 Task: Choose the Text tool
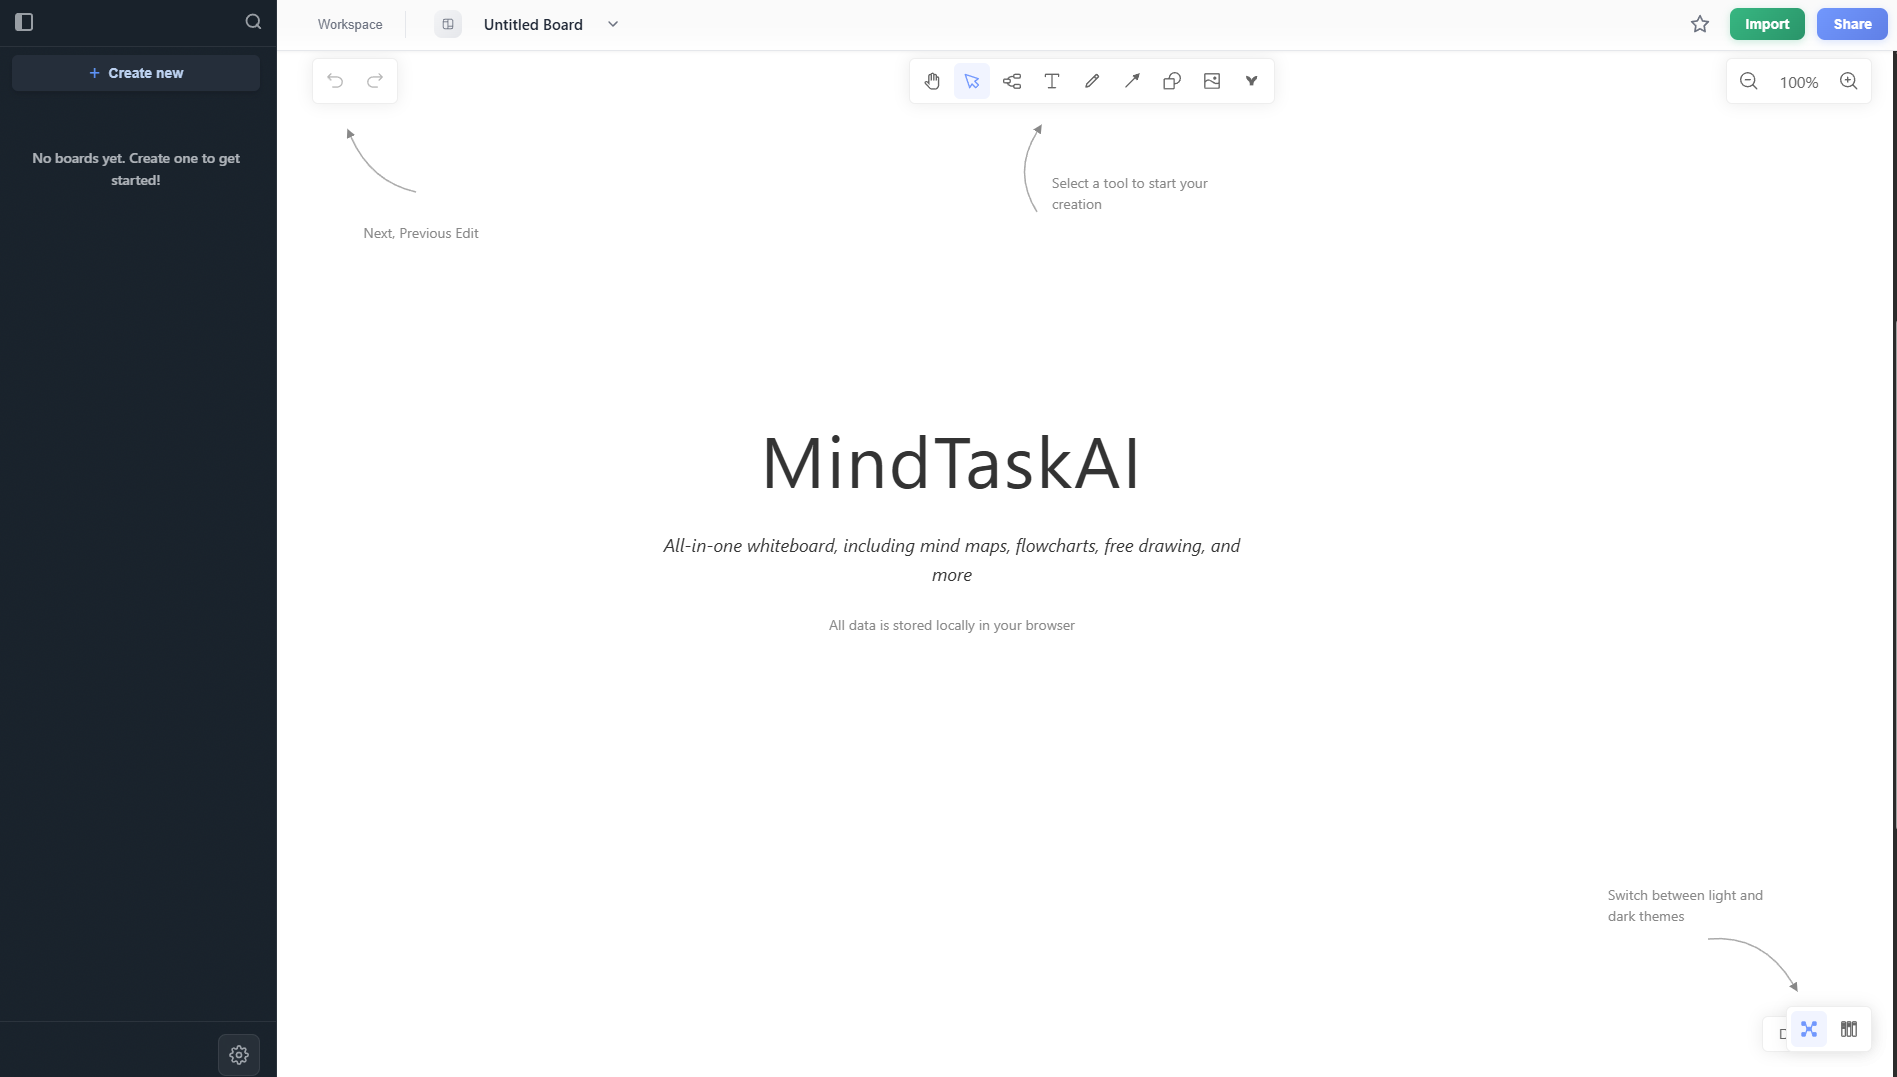click(1052, 81)
